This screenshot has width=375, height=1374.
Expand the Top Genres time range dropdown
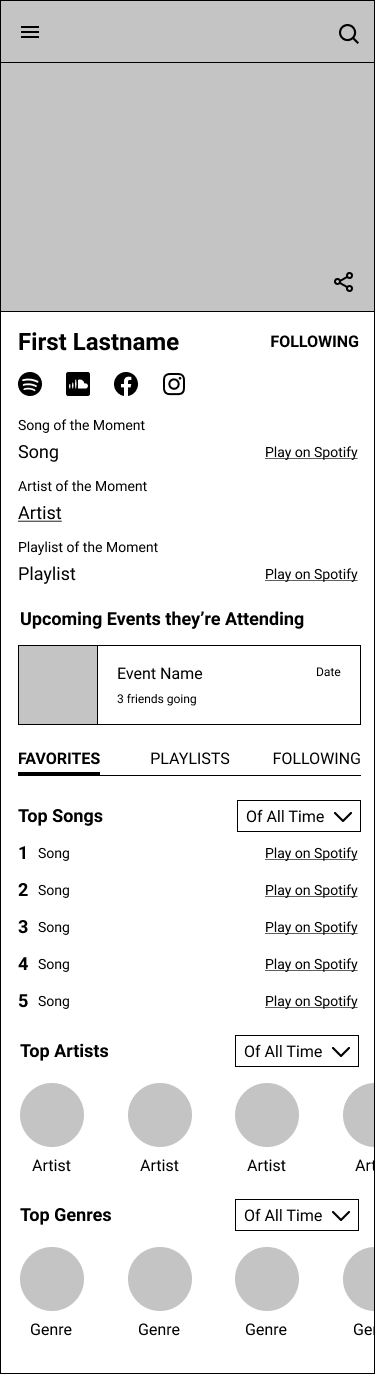coord(297,1215)
